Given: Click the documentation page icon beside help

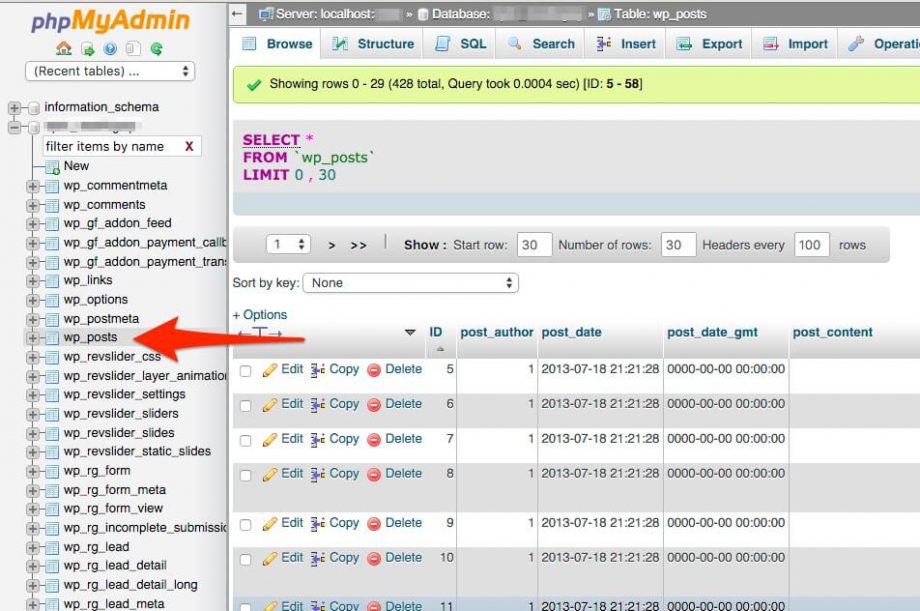Looking at the screenshot, I should tap(133, 49).
